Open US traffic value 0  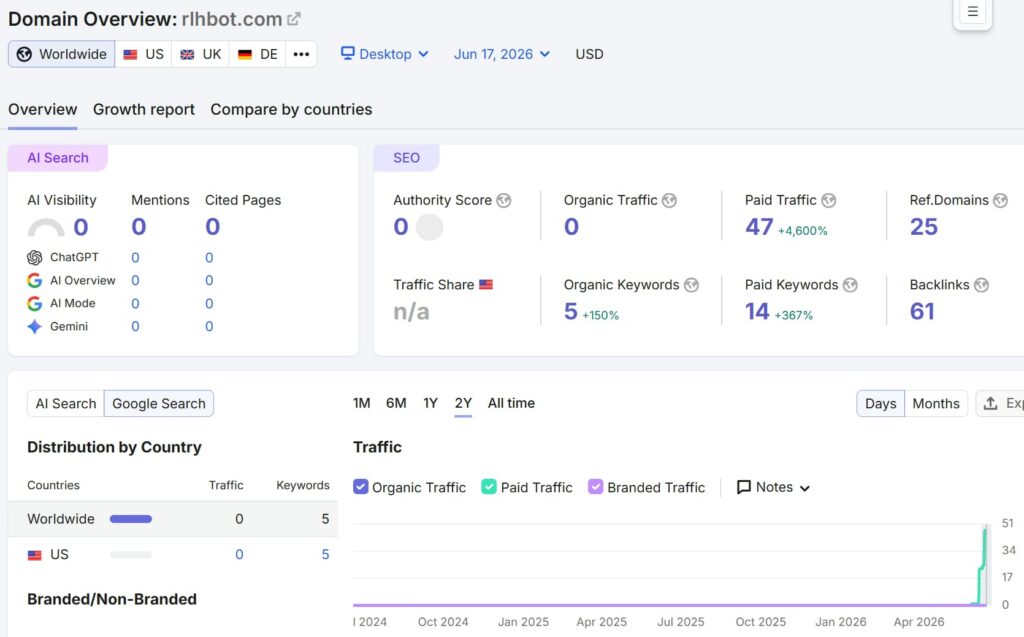point(239,555)
